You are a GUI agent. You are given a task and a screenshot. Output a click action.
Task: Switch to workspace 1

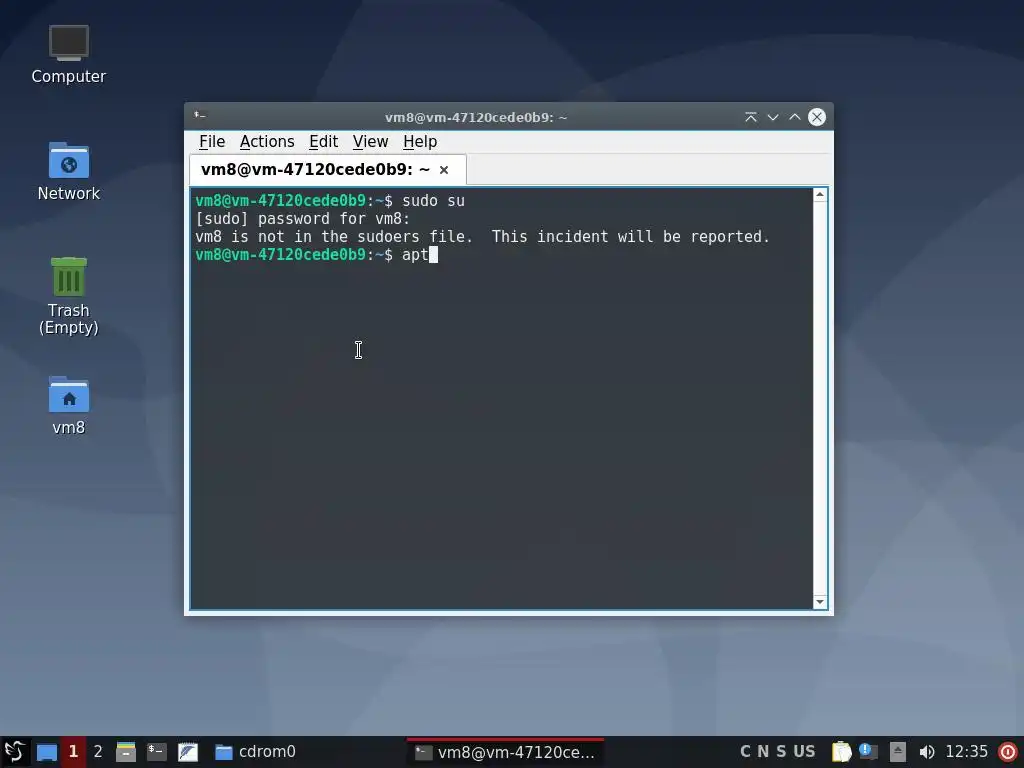coord(73,752)
